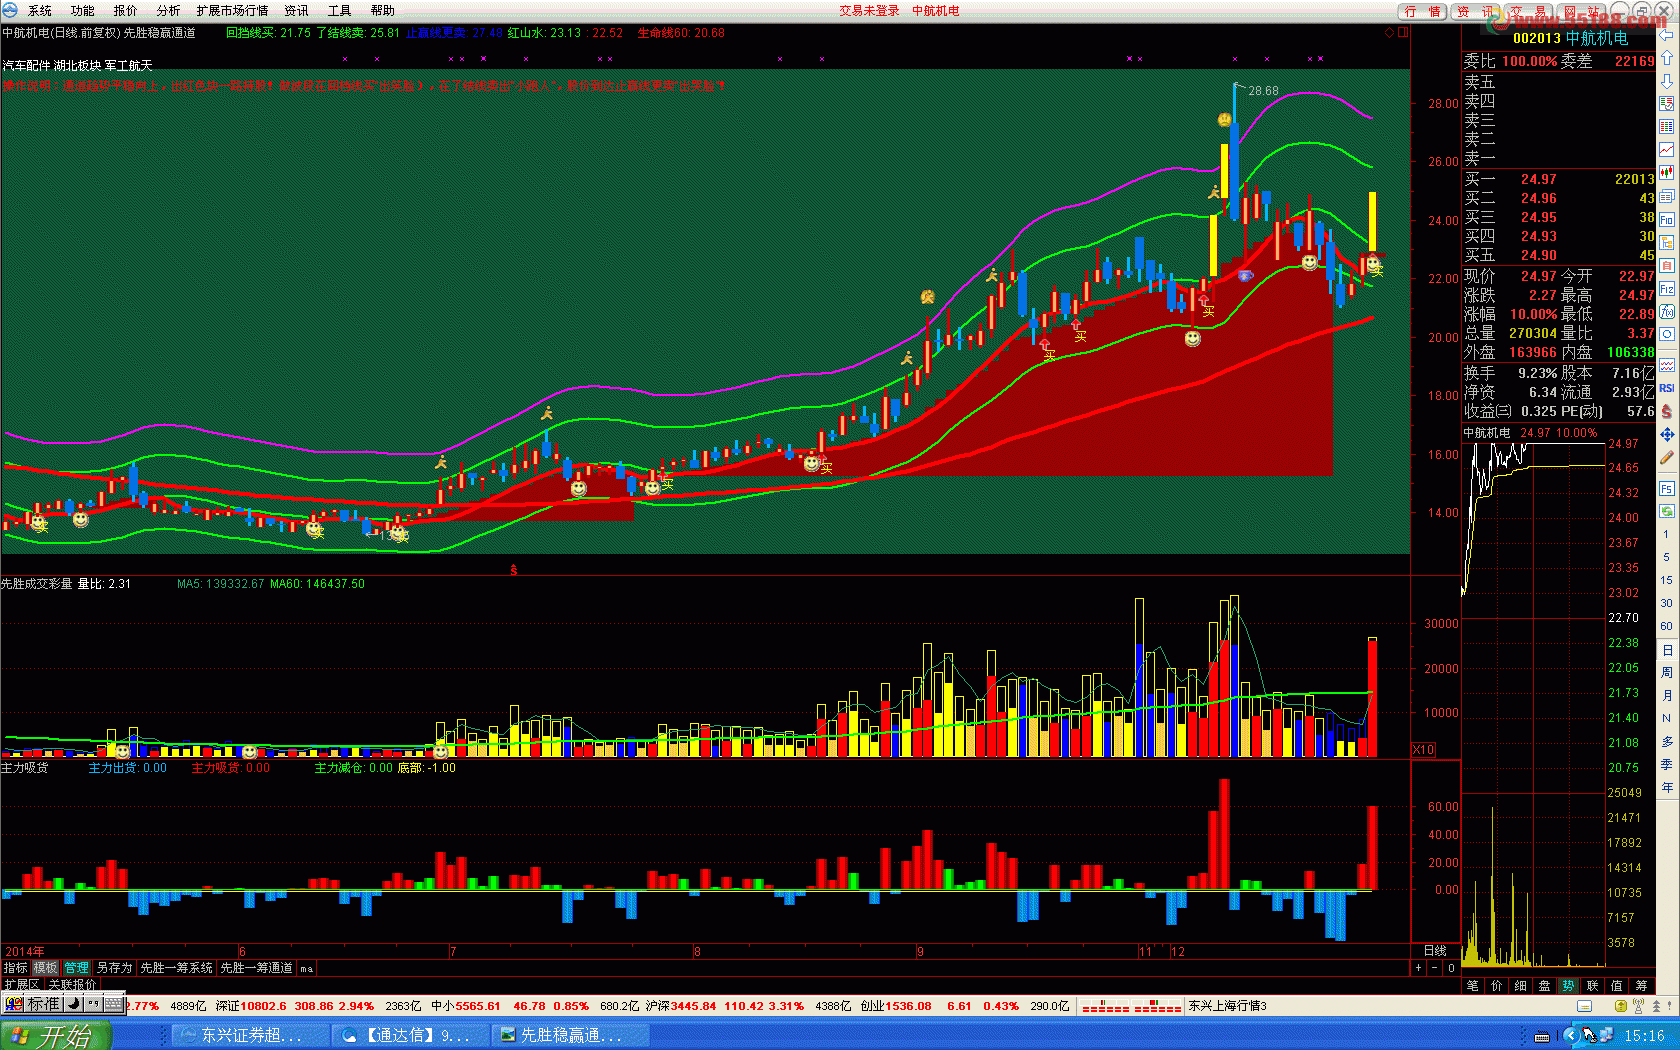Image resolution: width=1680 pixels, height=1050 pixels.
Task: Select the 日 daily period button
Action: pos(1666,649)
